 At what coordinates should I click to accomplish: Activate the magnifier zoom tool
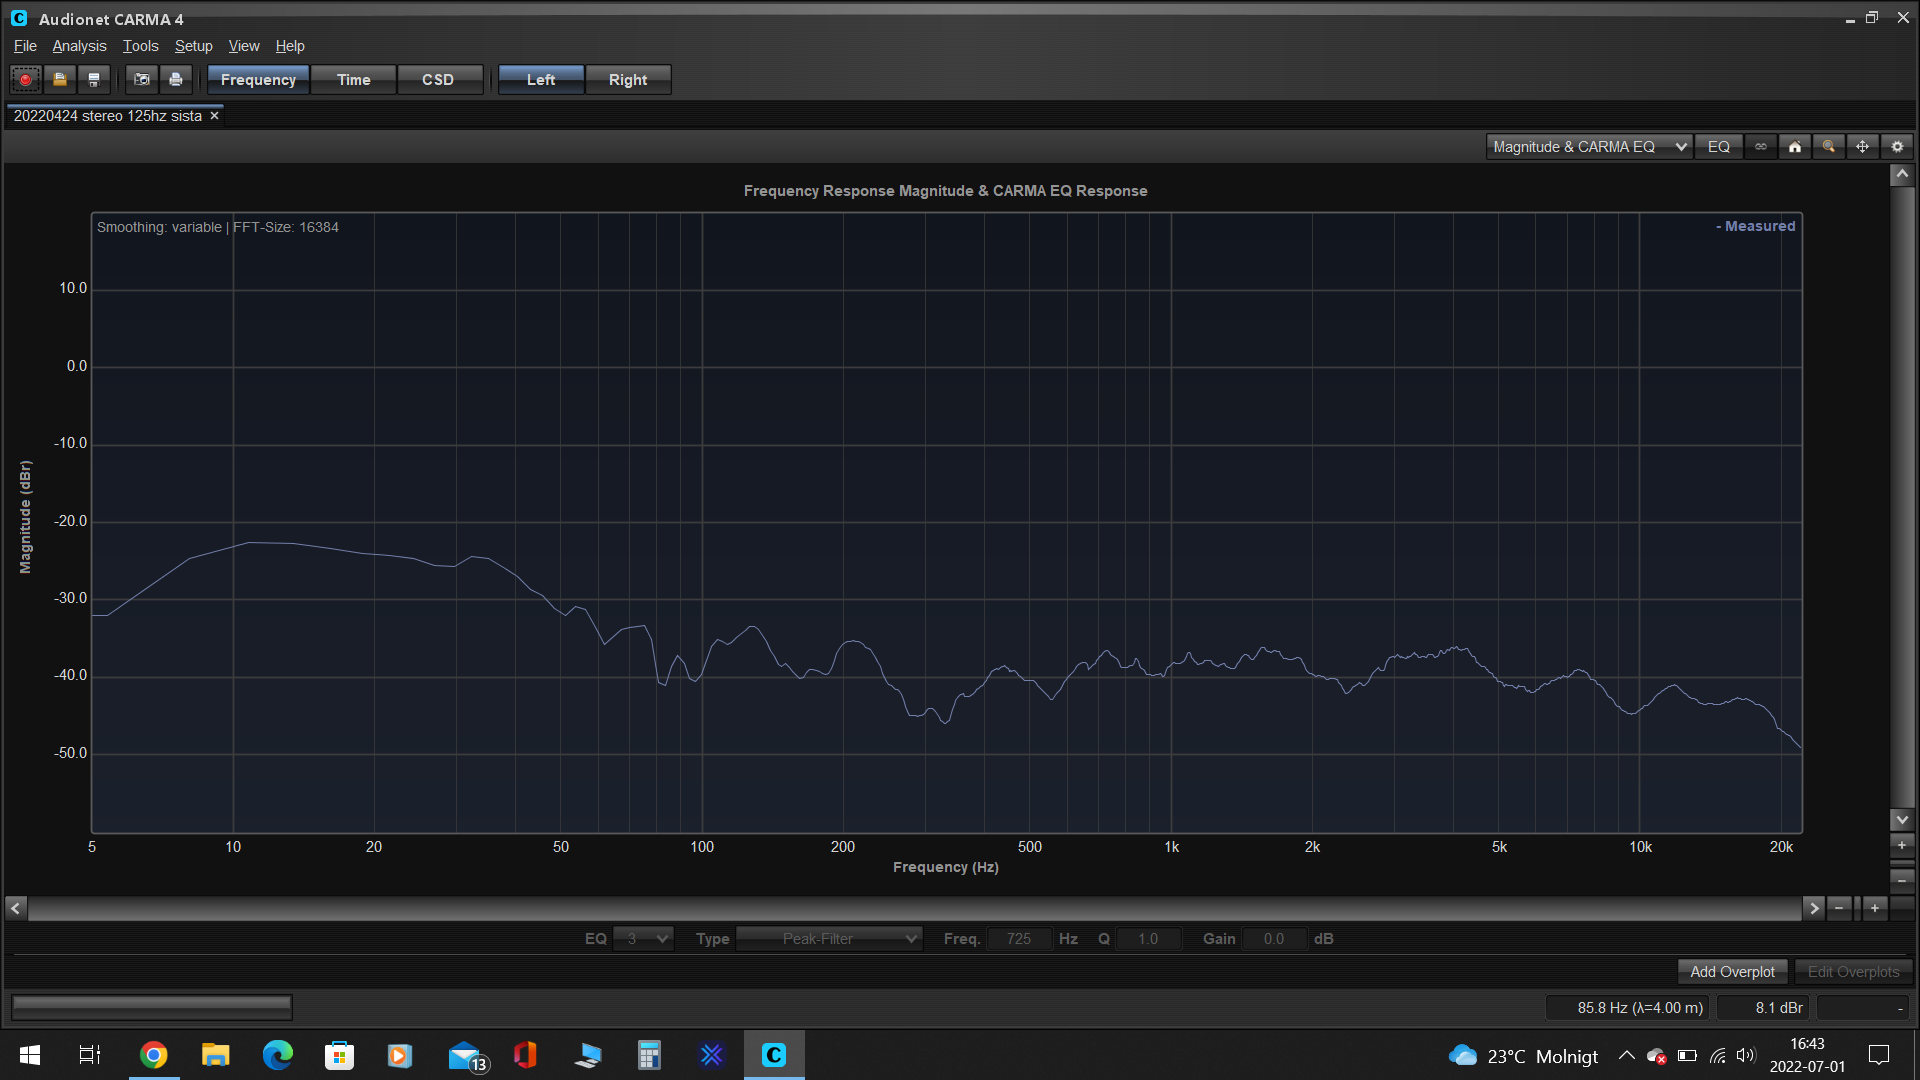(x=1829, y=147)
